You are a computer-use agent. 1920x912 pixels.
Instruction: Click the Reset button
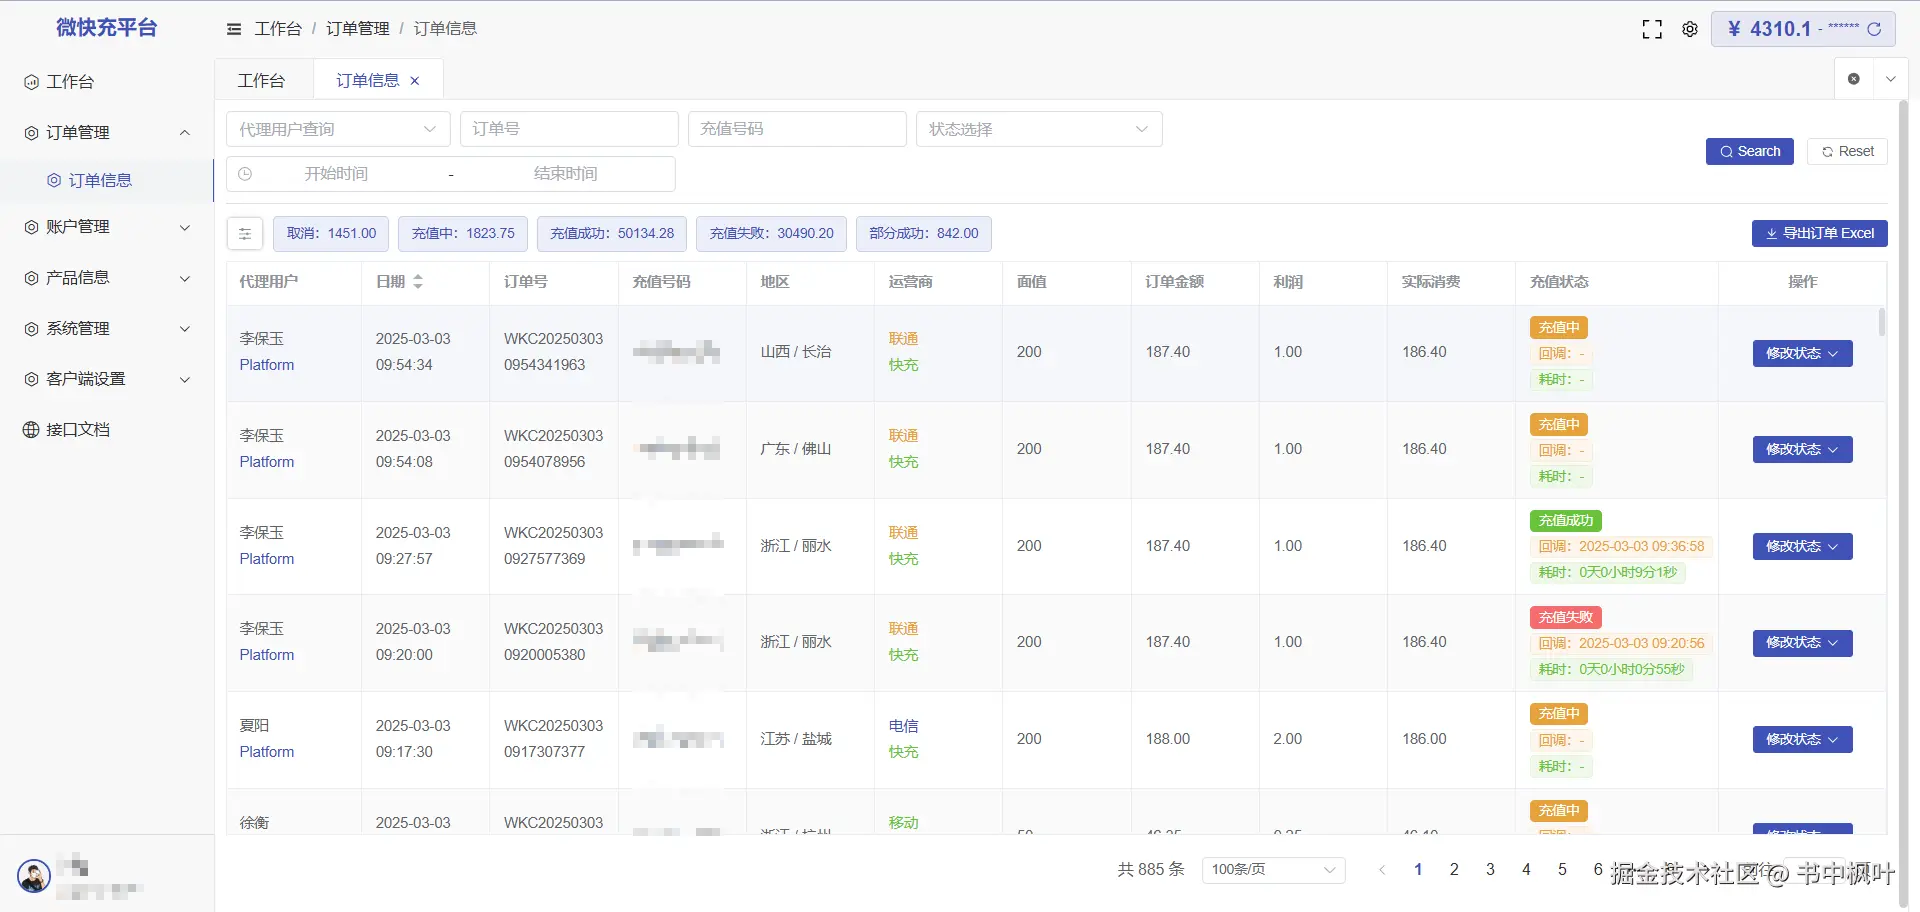(1847, 151)
